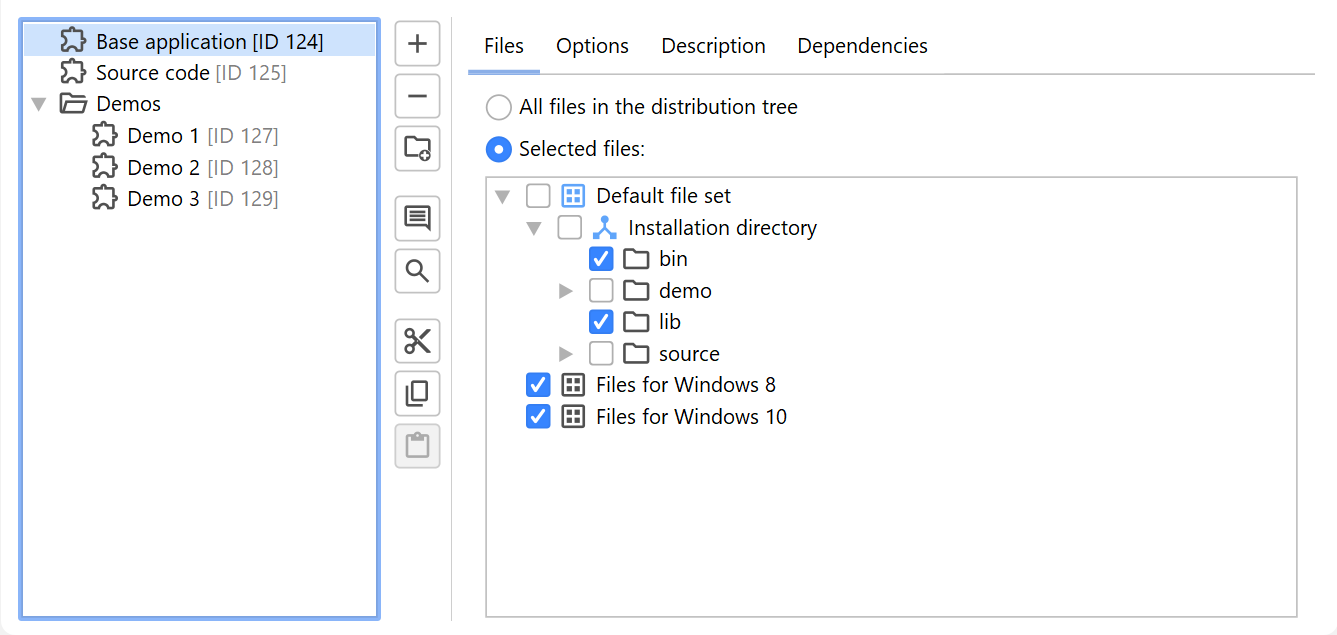The image size is (1337, 635).
Task: Click the comment speech bubble icon
Action: [417, 218]
